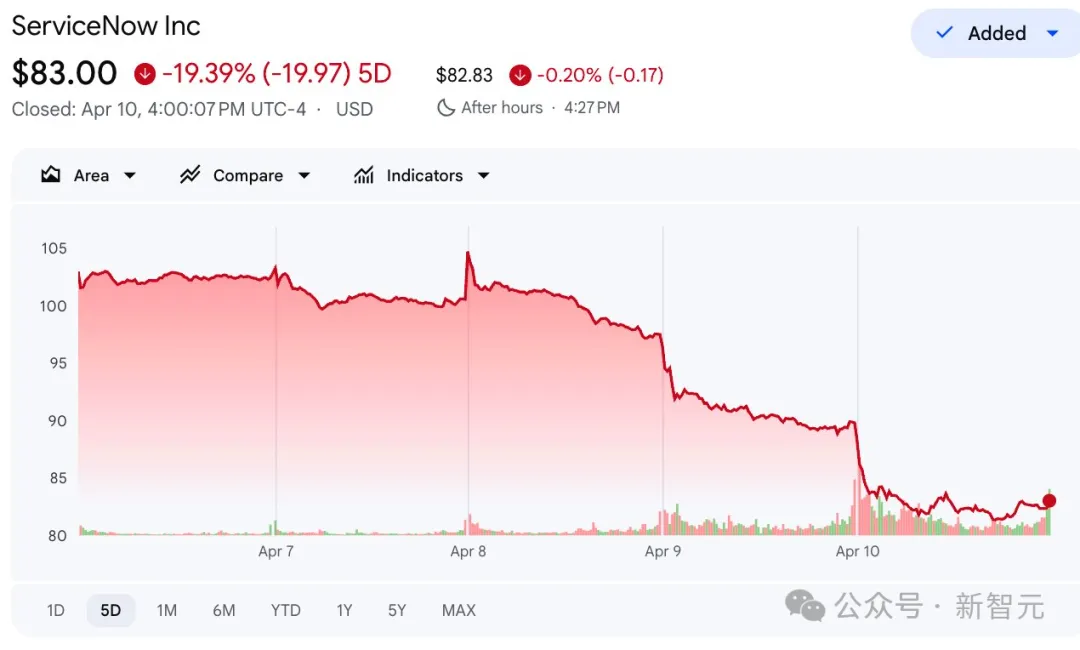This screenshot has height=650, width=1080.
Task: Open the Area chart type dropdown arrow
Action: [130, 175]
